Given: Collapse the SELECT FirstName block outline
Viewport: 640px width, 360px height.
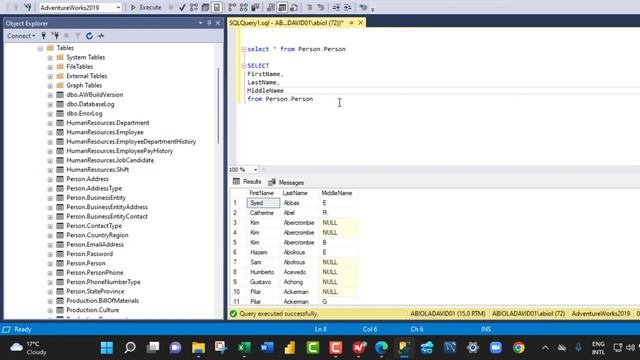Looking at the screenshot, I should 244,66.
